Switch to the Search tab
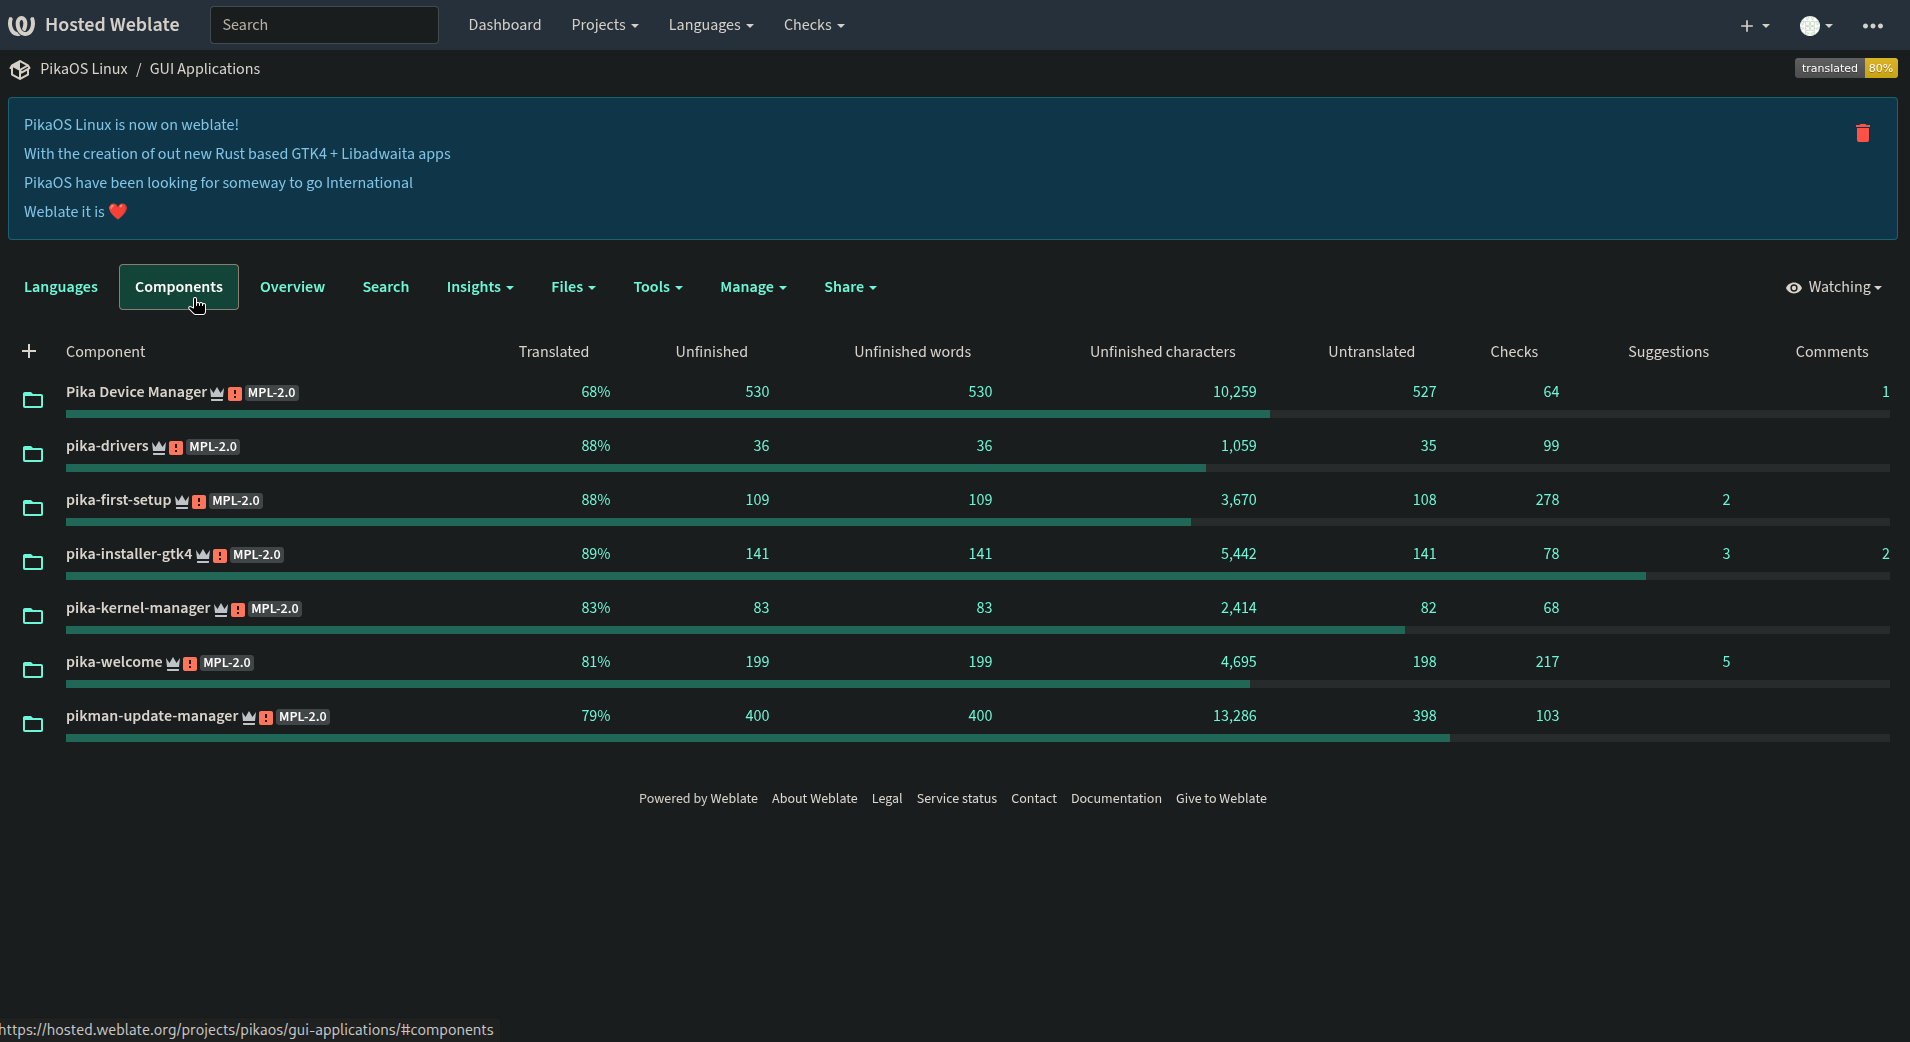Image resolution: width=1910 pixels, height=1042 pixels. point(386,287)
